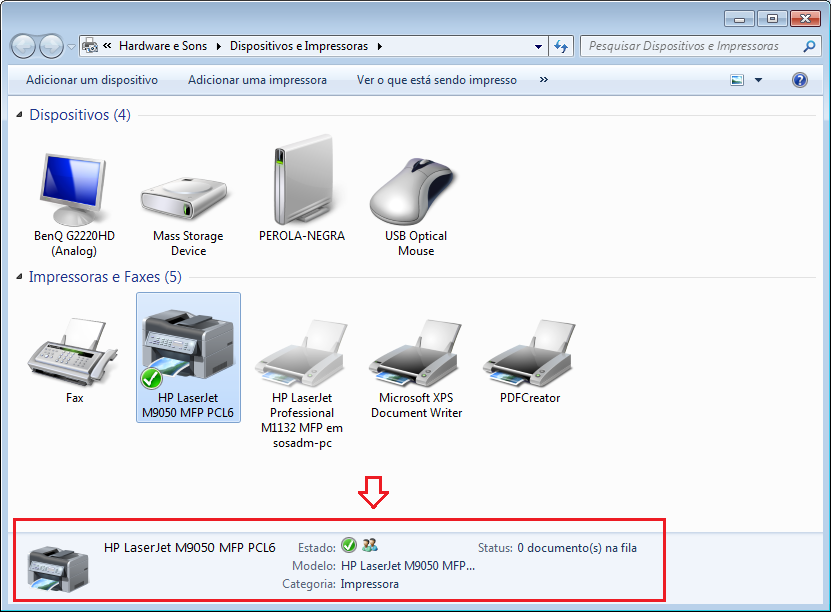Select the USB Optical Mouse icon
831x612 pixels.
pyautogui.click(x=413, y=192)
